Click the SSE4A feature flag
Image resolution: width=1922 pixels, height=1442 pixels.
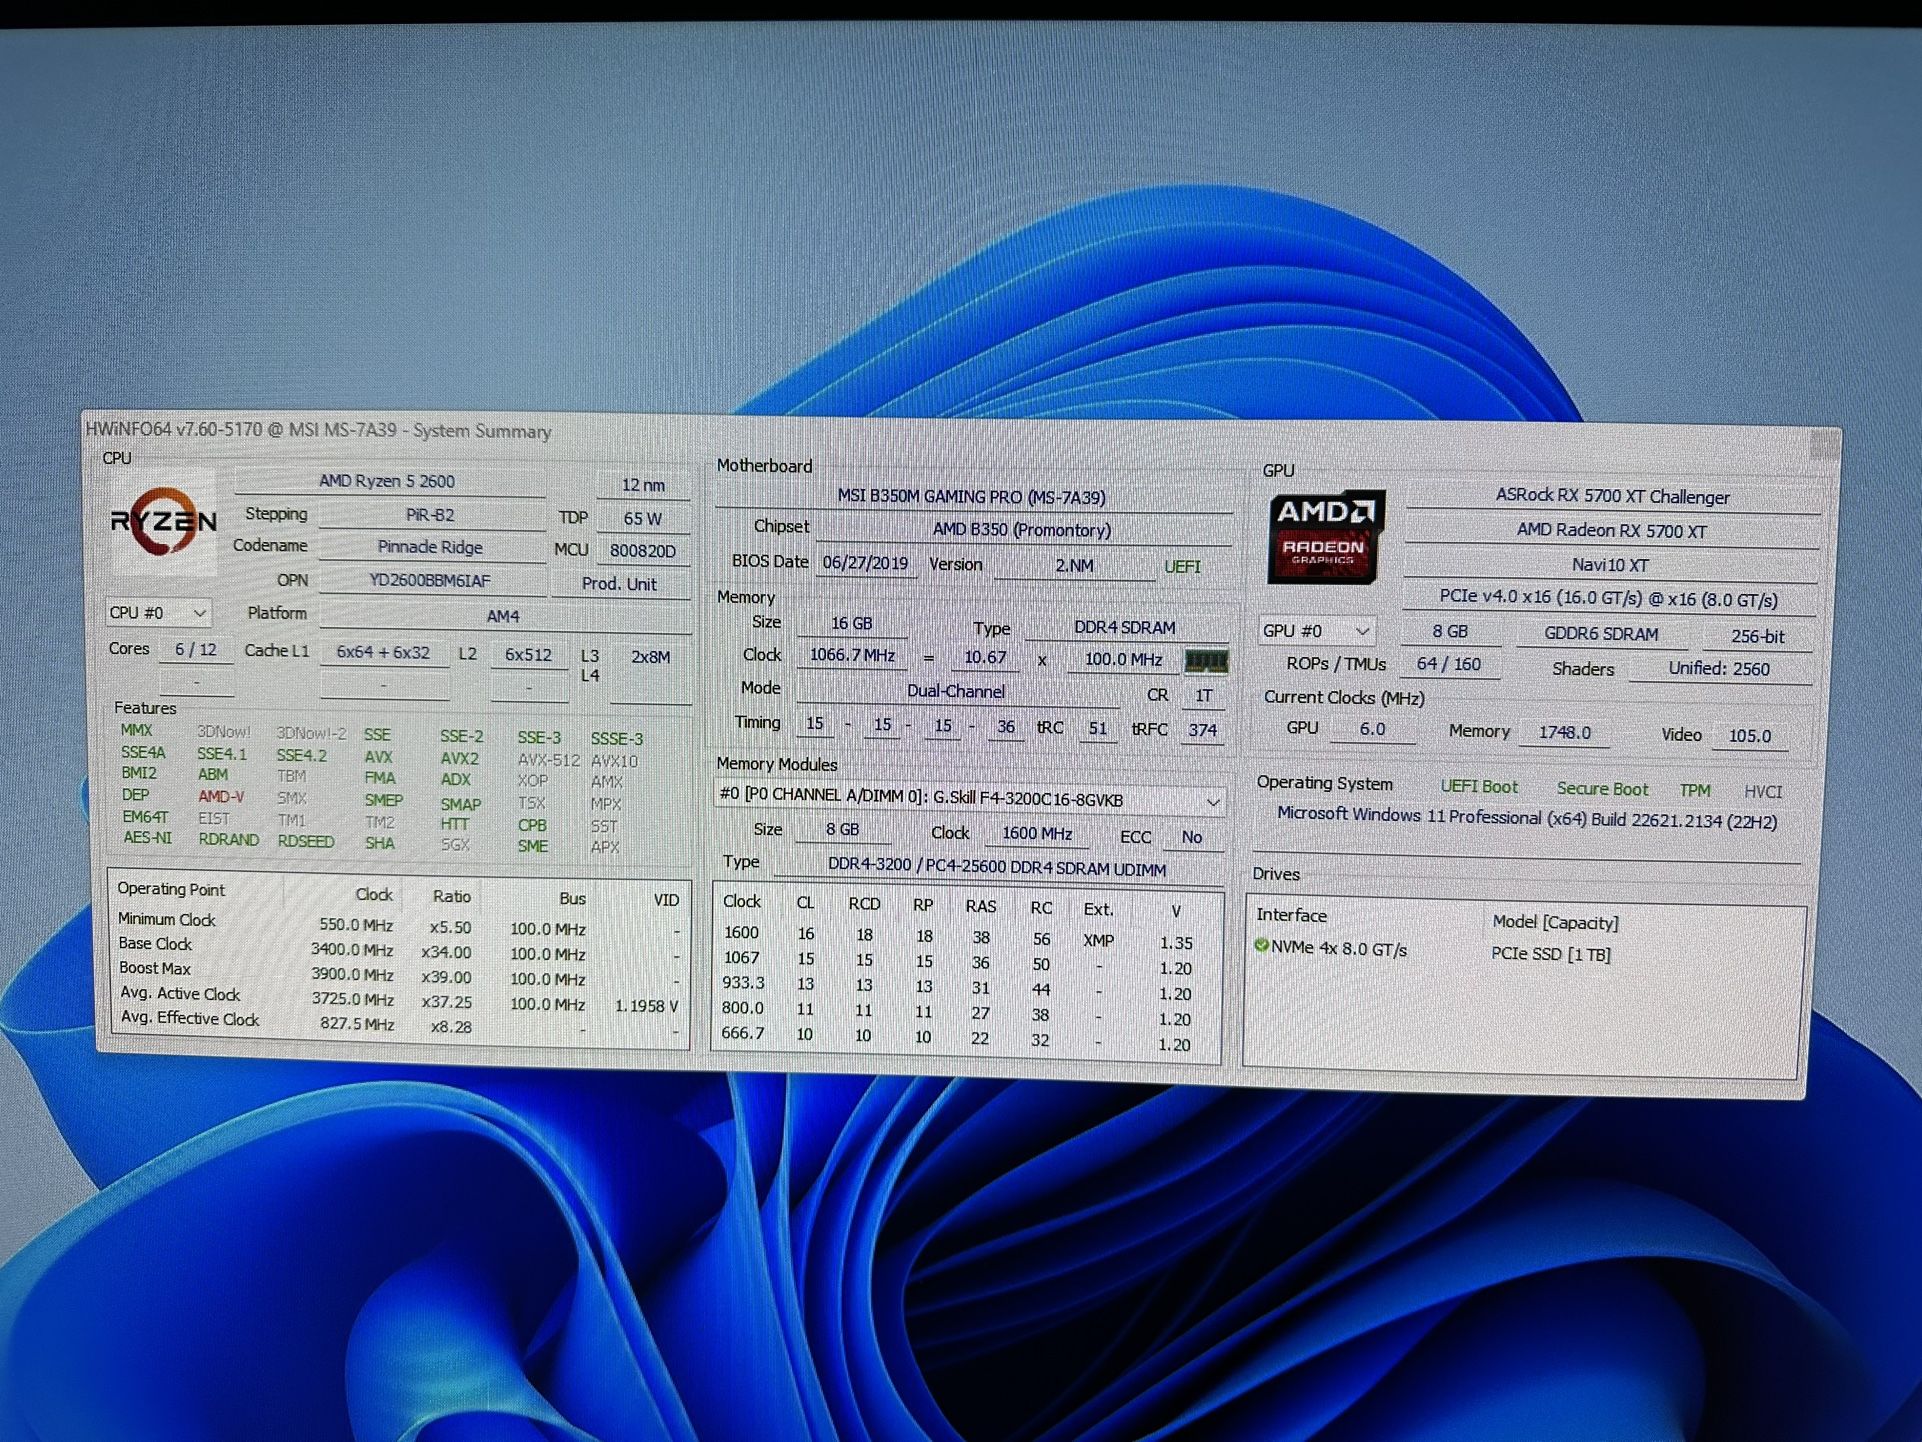click(x=143, y=753)
